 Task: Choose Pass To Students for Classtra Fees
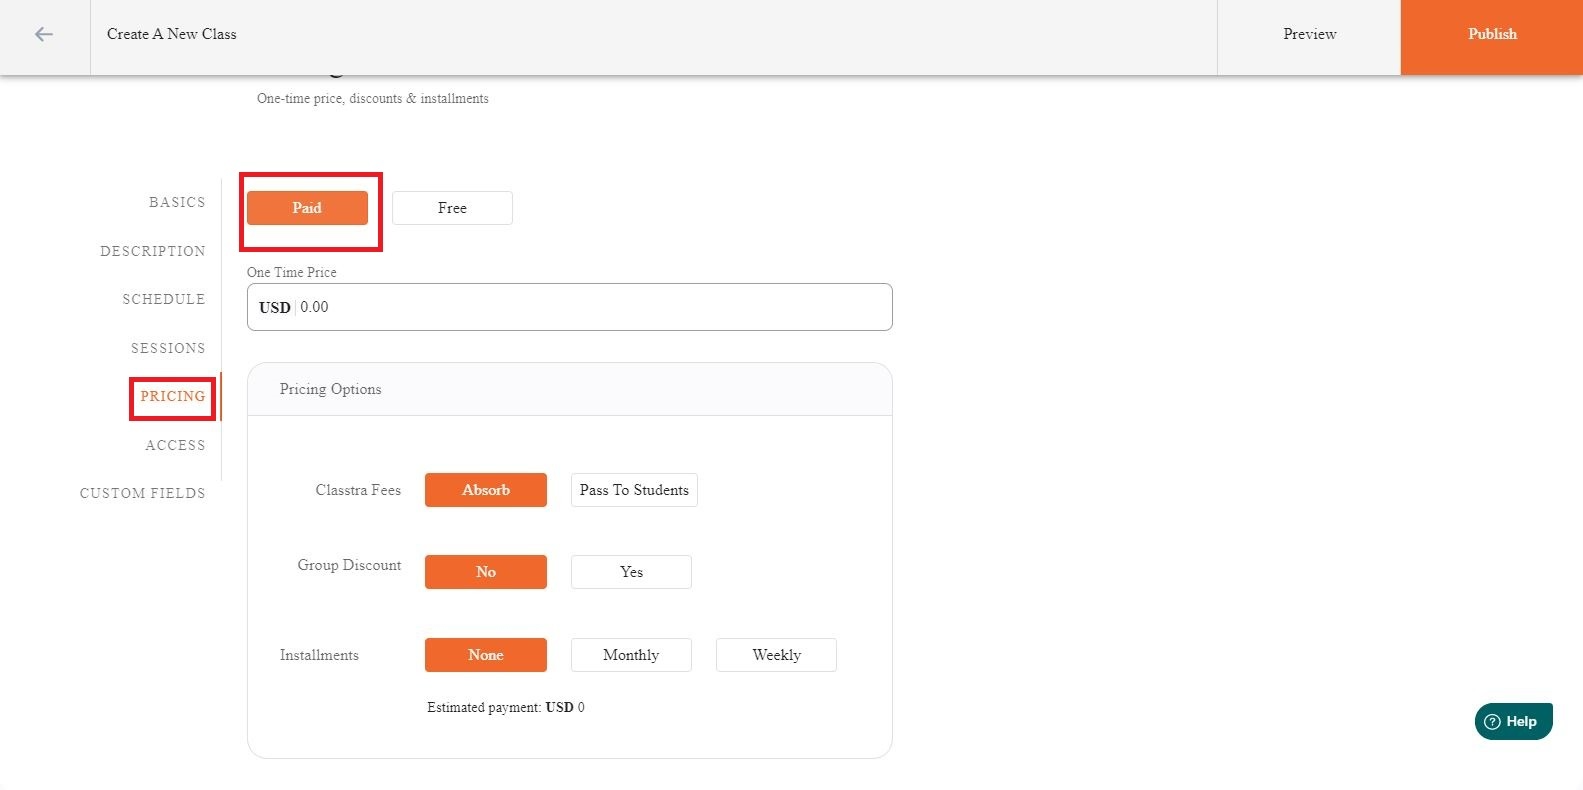click(x=634, y=490)
